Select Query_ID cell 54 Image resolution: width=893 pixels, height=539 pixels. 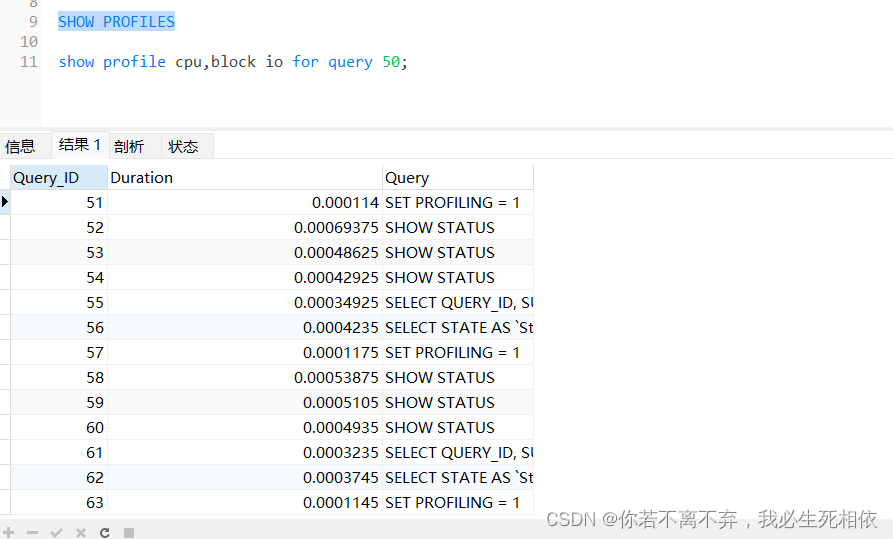[x=59, y=277]
